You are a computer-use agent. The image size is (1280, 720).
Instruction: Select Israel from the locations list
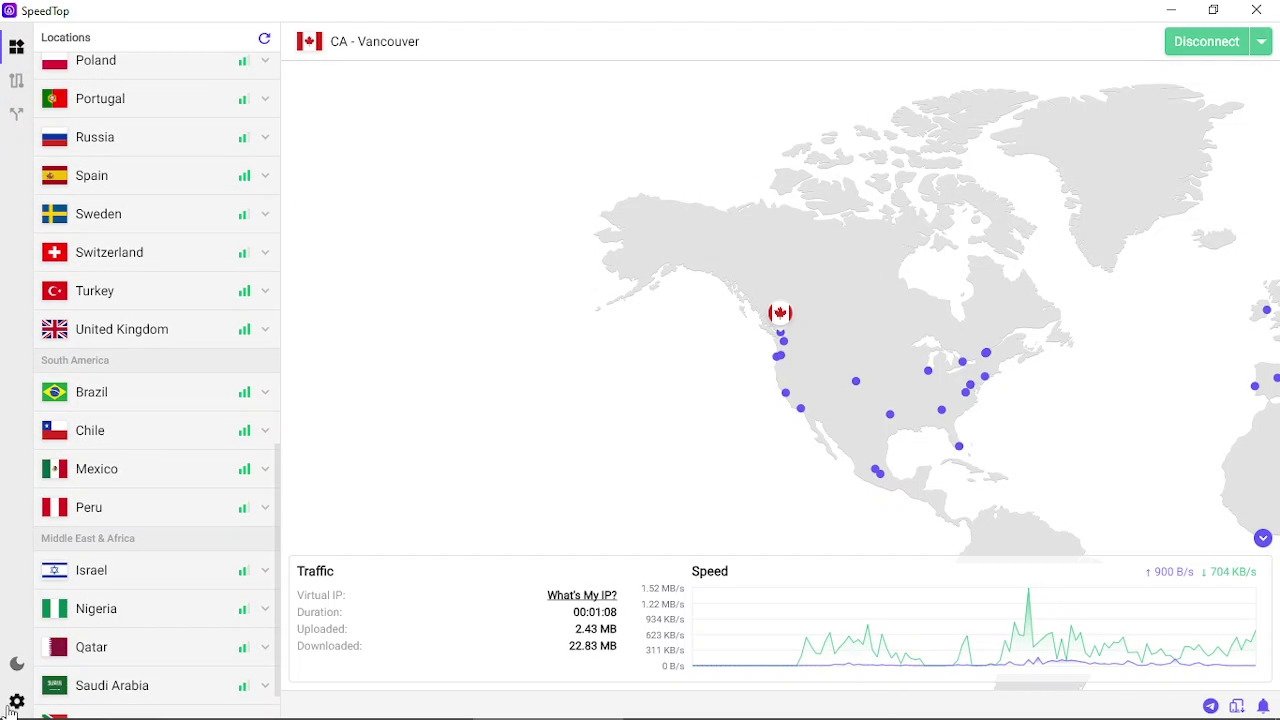click(91, 570)
